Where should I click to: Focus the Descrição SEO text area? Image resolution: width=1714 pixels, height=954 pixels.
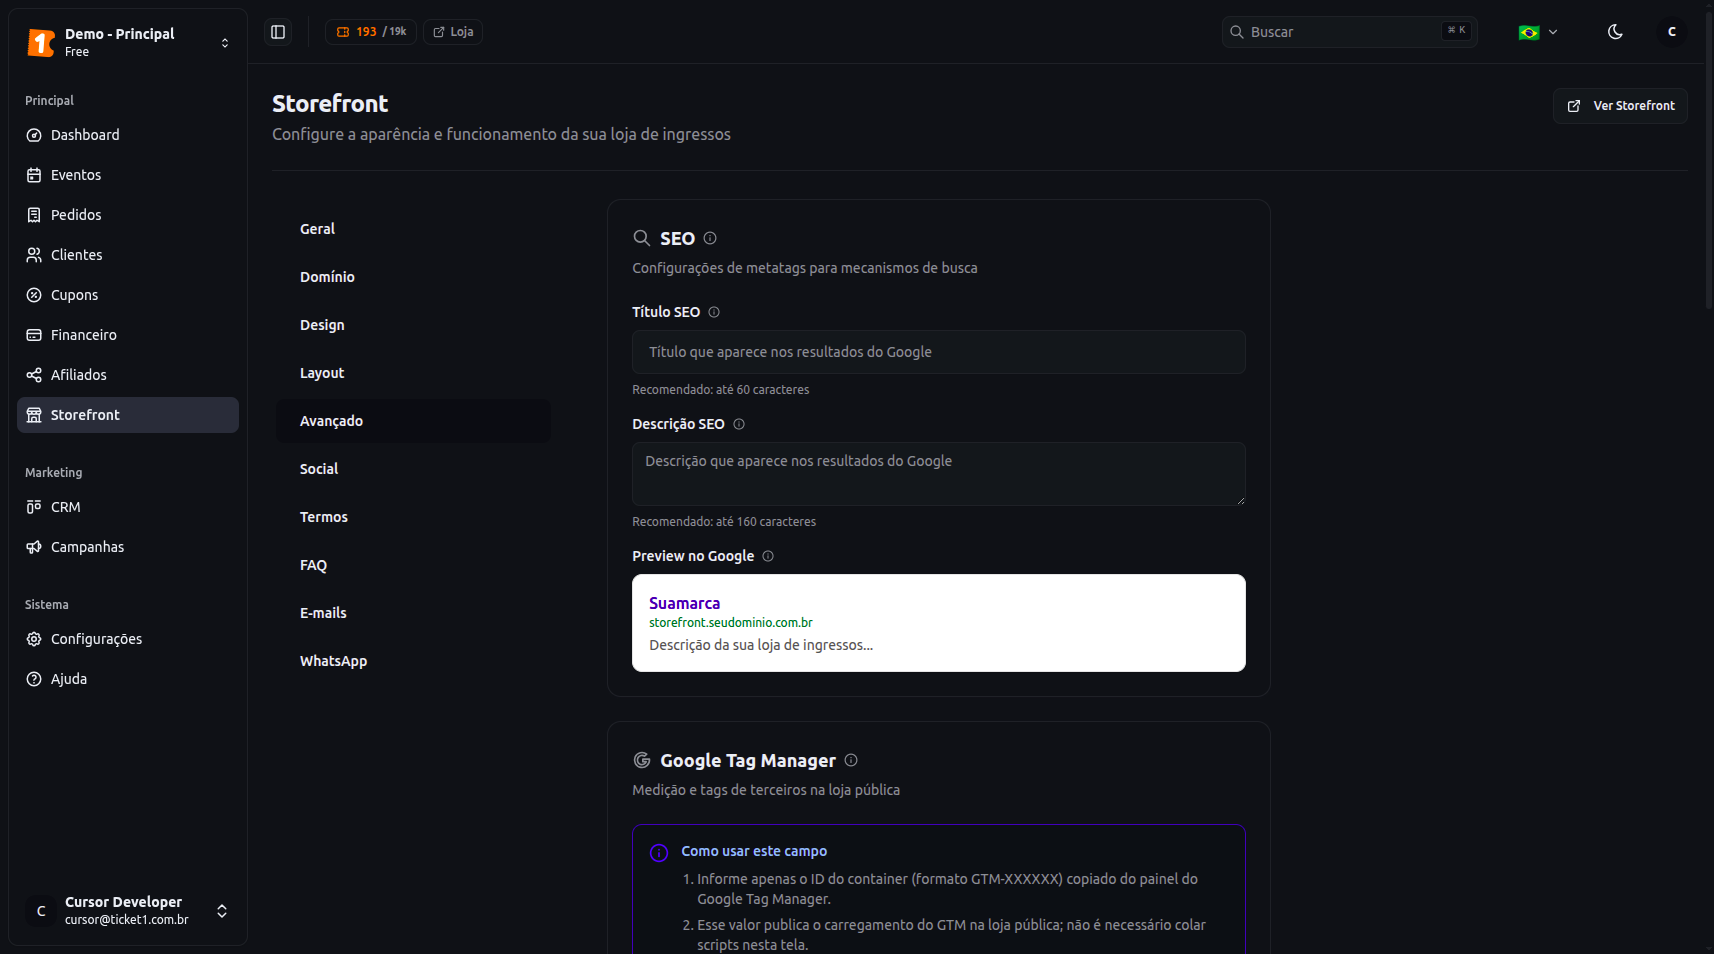[939, 474]
